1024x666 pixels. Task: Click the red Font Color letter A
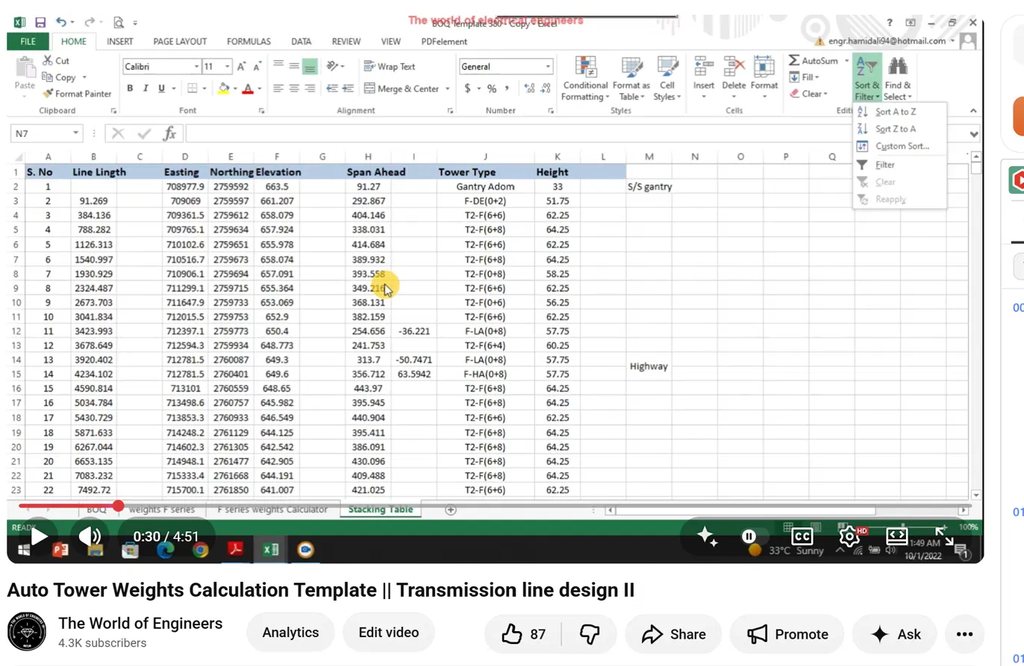click(x=248, y=88)
